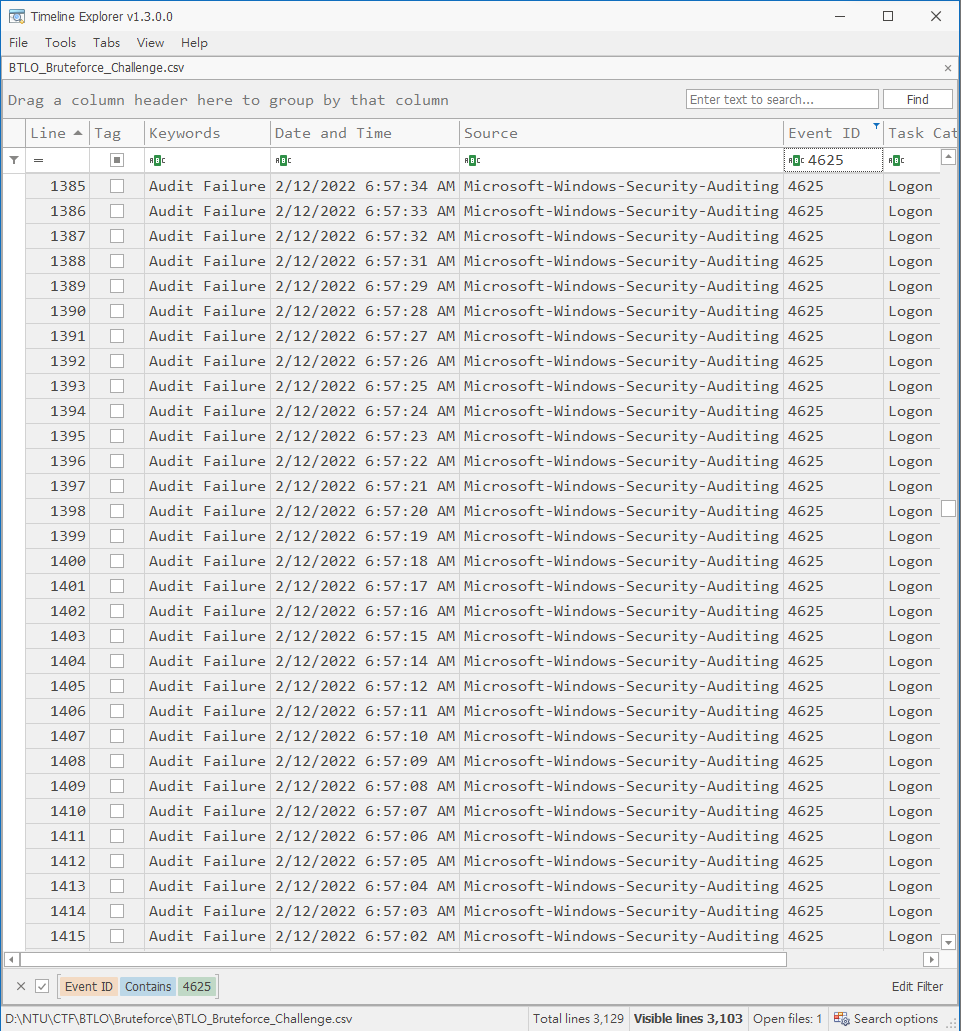Select the BTLO_Bruteforce_Challenge.csv tab

(97, 68)
